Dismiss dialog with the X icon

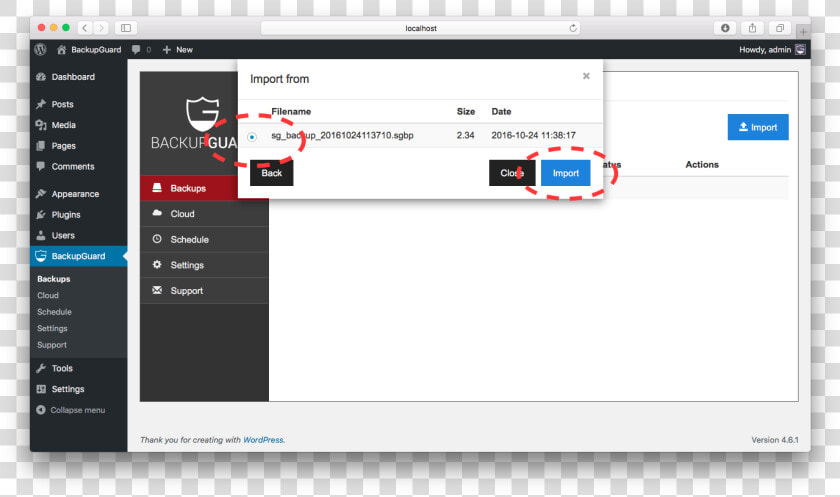tap(586, 76)
